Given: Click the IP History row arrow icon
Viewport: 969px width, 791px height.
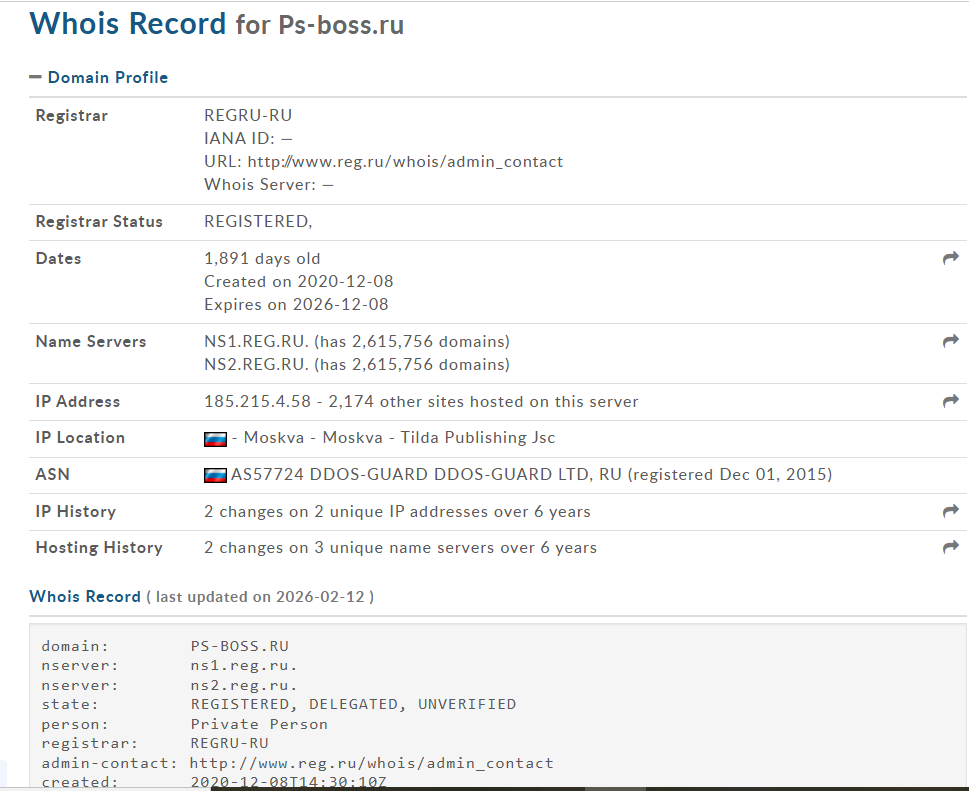Looking at the screenshot, I should (x=950, y=511).
